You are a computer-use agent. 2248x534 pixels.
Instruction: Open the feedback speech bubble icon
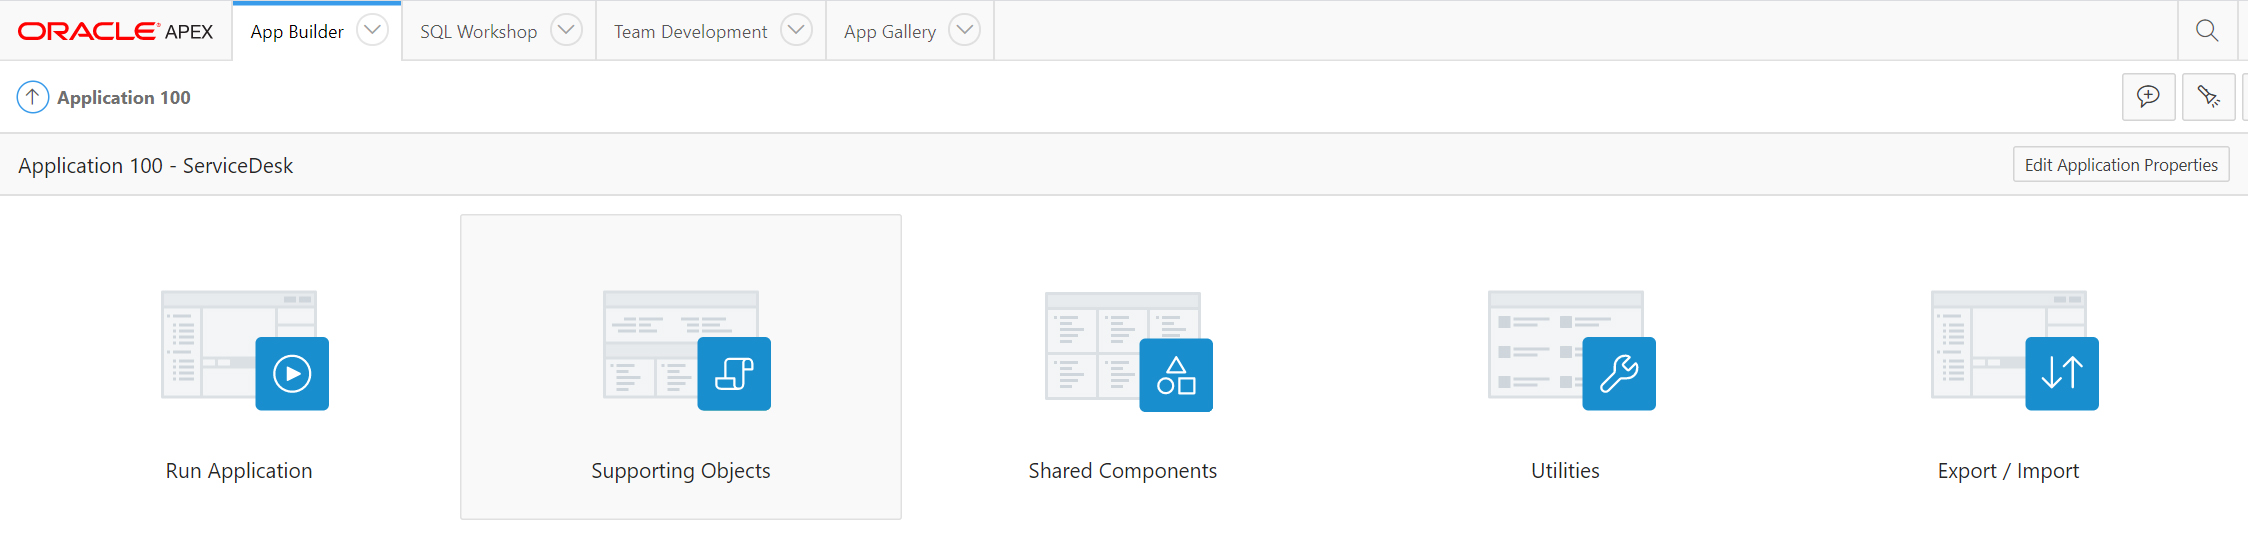pos(2148,97)
